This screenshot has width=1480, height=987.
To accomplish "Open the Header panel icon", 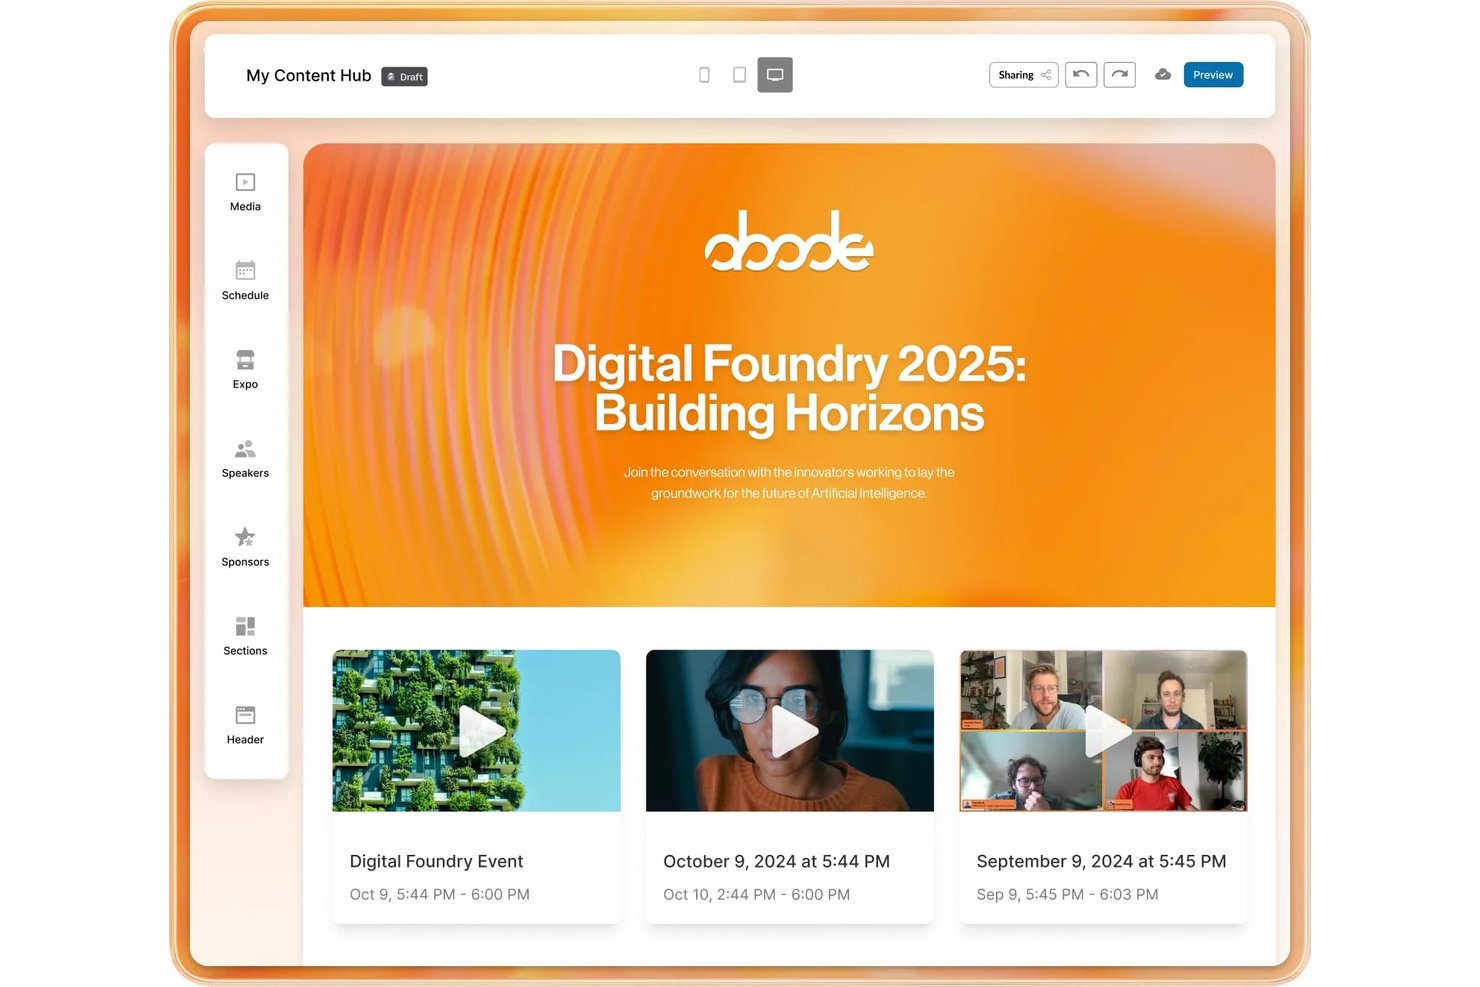I will click(245, 715).
